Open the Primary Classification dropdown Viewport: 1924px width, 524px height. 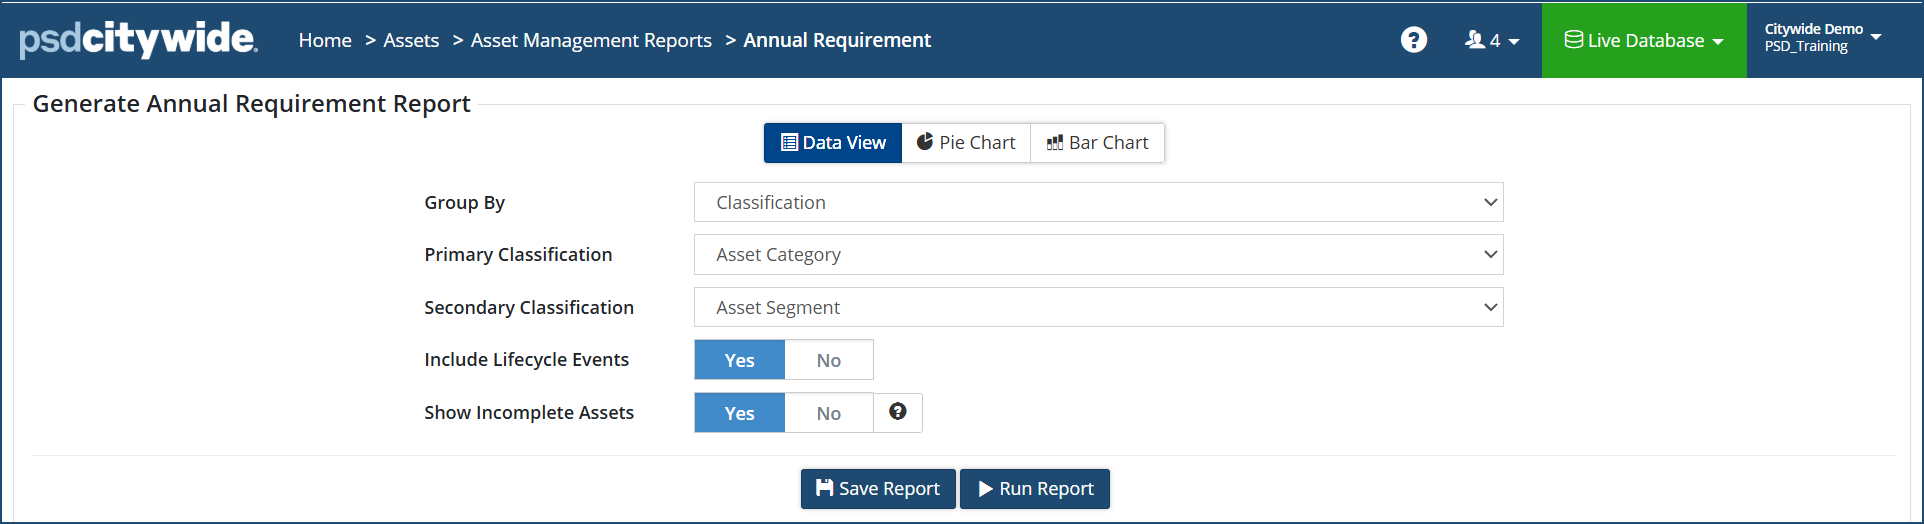pyautogui.click(x=1098, y=255)
